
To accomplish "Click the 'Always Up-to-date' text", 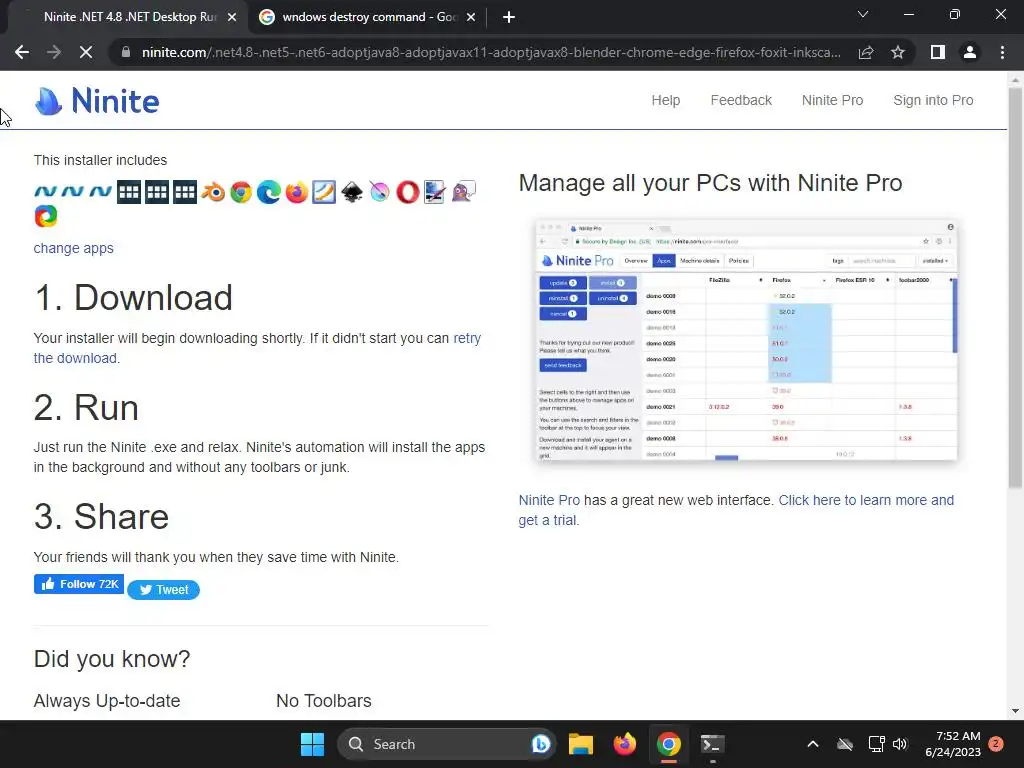I will pos(107,701).
